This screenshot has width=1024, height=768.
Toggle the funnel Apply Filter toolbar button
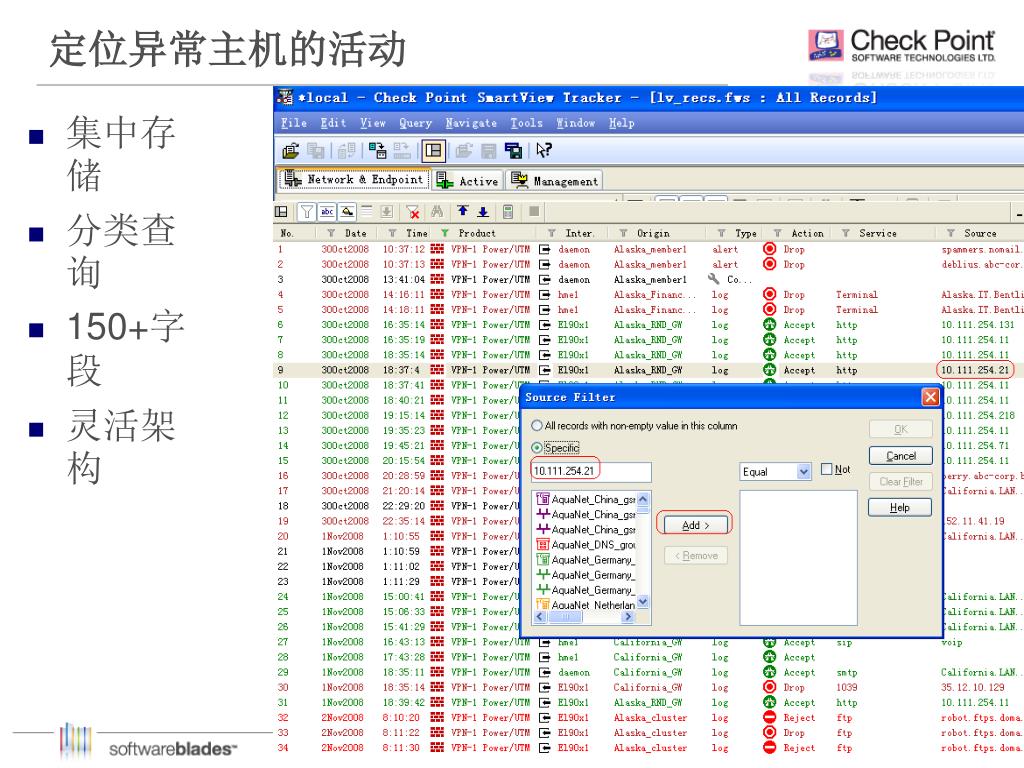tap(306, 212)
